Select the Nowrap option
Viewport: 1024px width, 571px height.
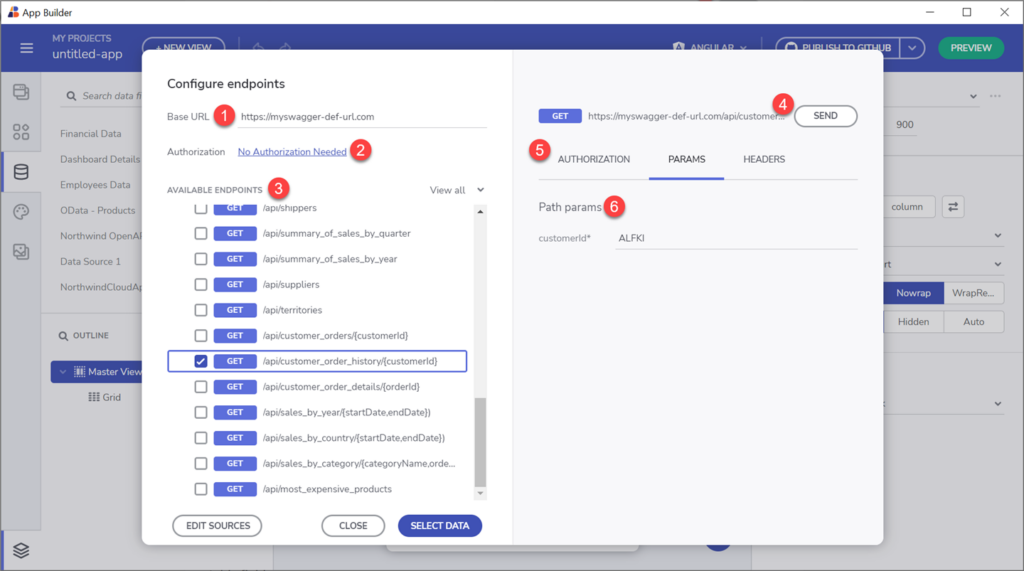coord(913,293)
